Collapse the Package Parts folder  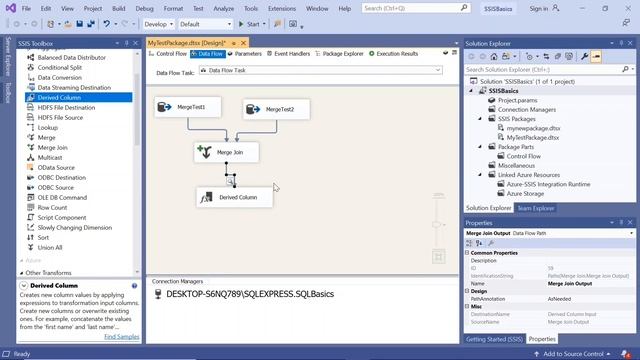[480, 147]
